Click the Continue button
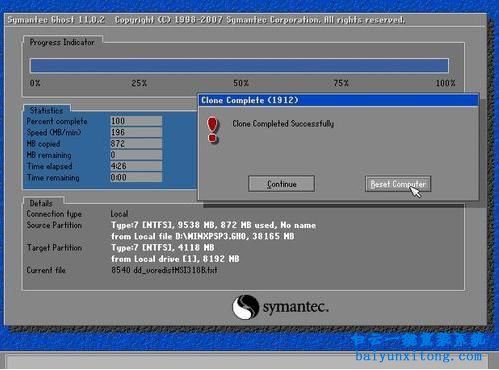Image resolution: width=499 pixels, height=370 pixels. point(281,184)
